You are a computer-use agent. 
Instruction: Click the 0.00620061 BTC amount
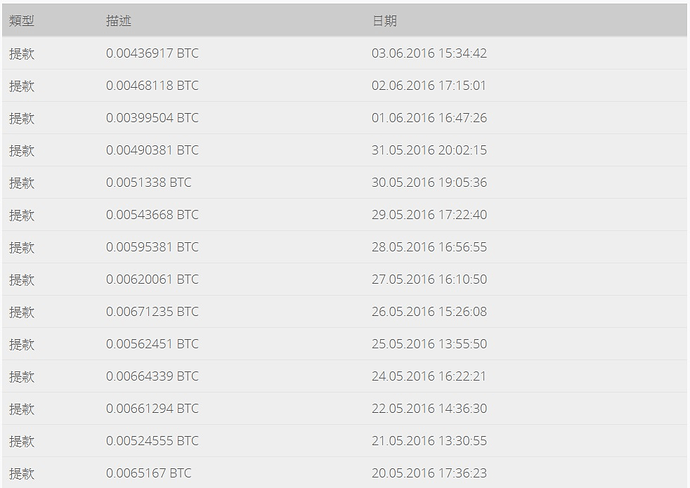click(x=152, y=279)
